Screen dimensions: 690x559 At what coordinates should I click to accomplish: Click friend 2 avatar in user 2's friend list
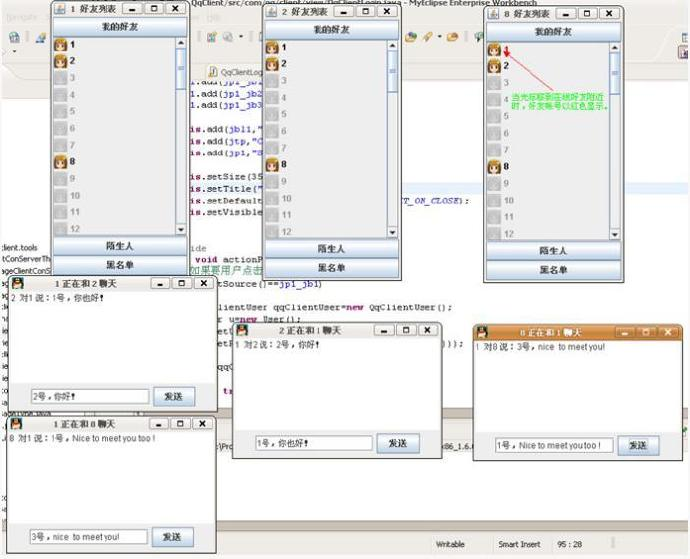272,65
